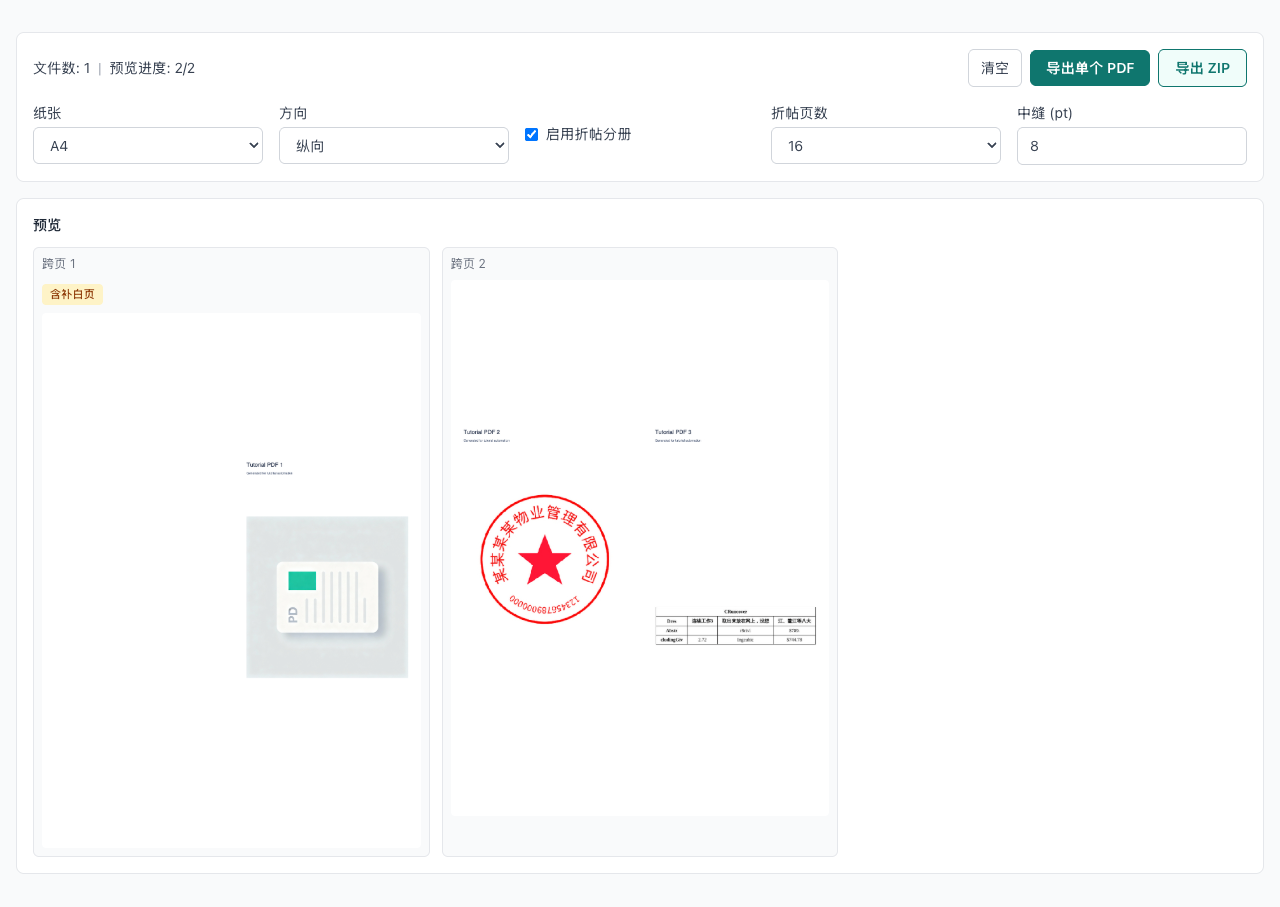1280x907 pixels.
Task: Focus the 中缝 (pt) input field
Action: click(x=1131, y=146)
